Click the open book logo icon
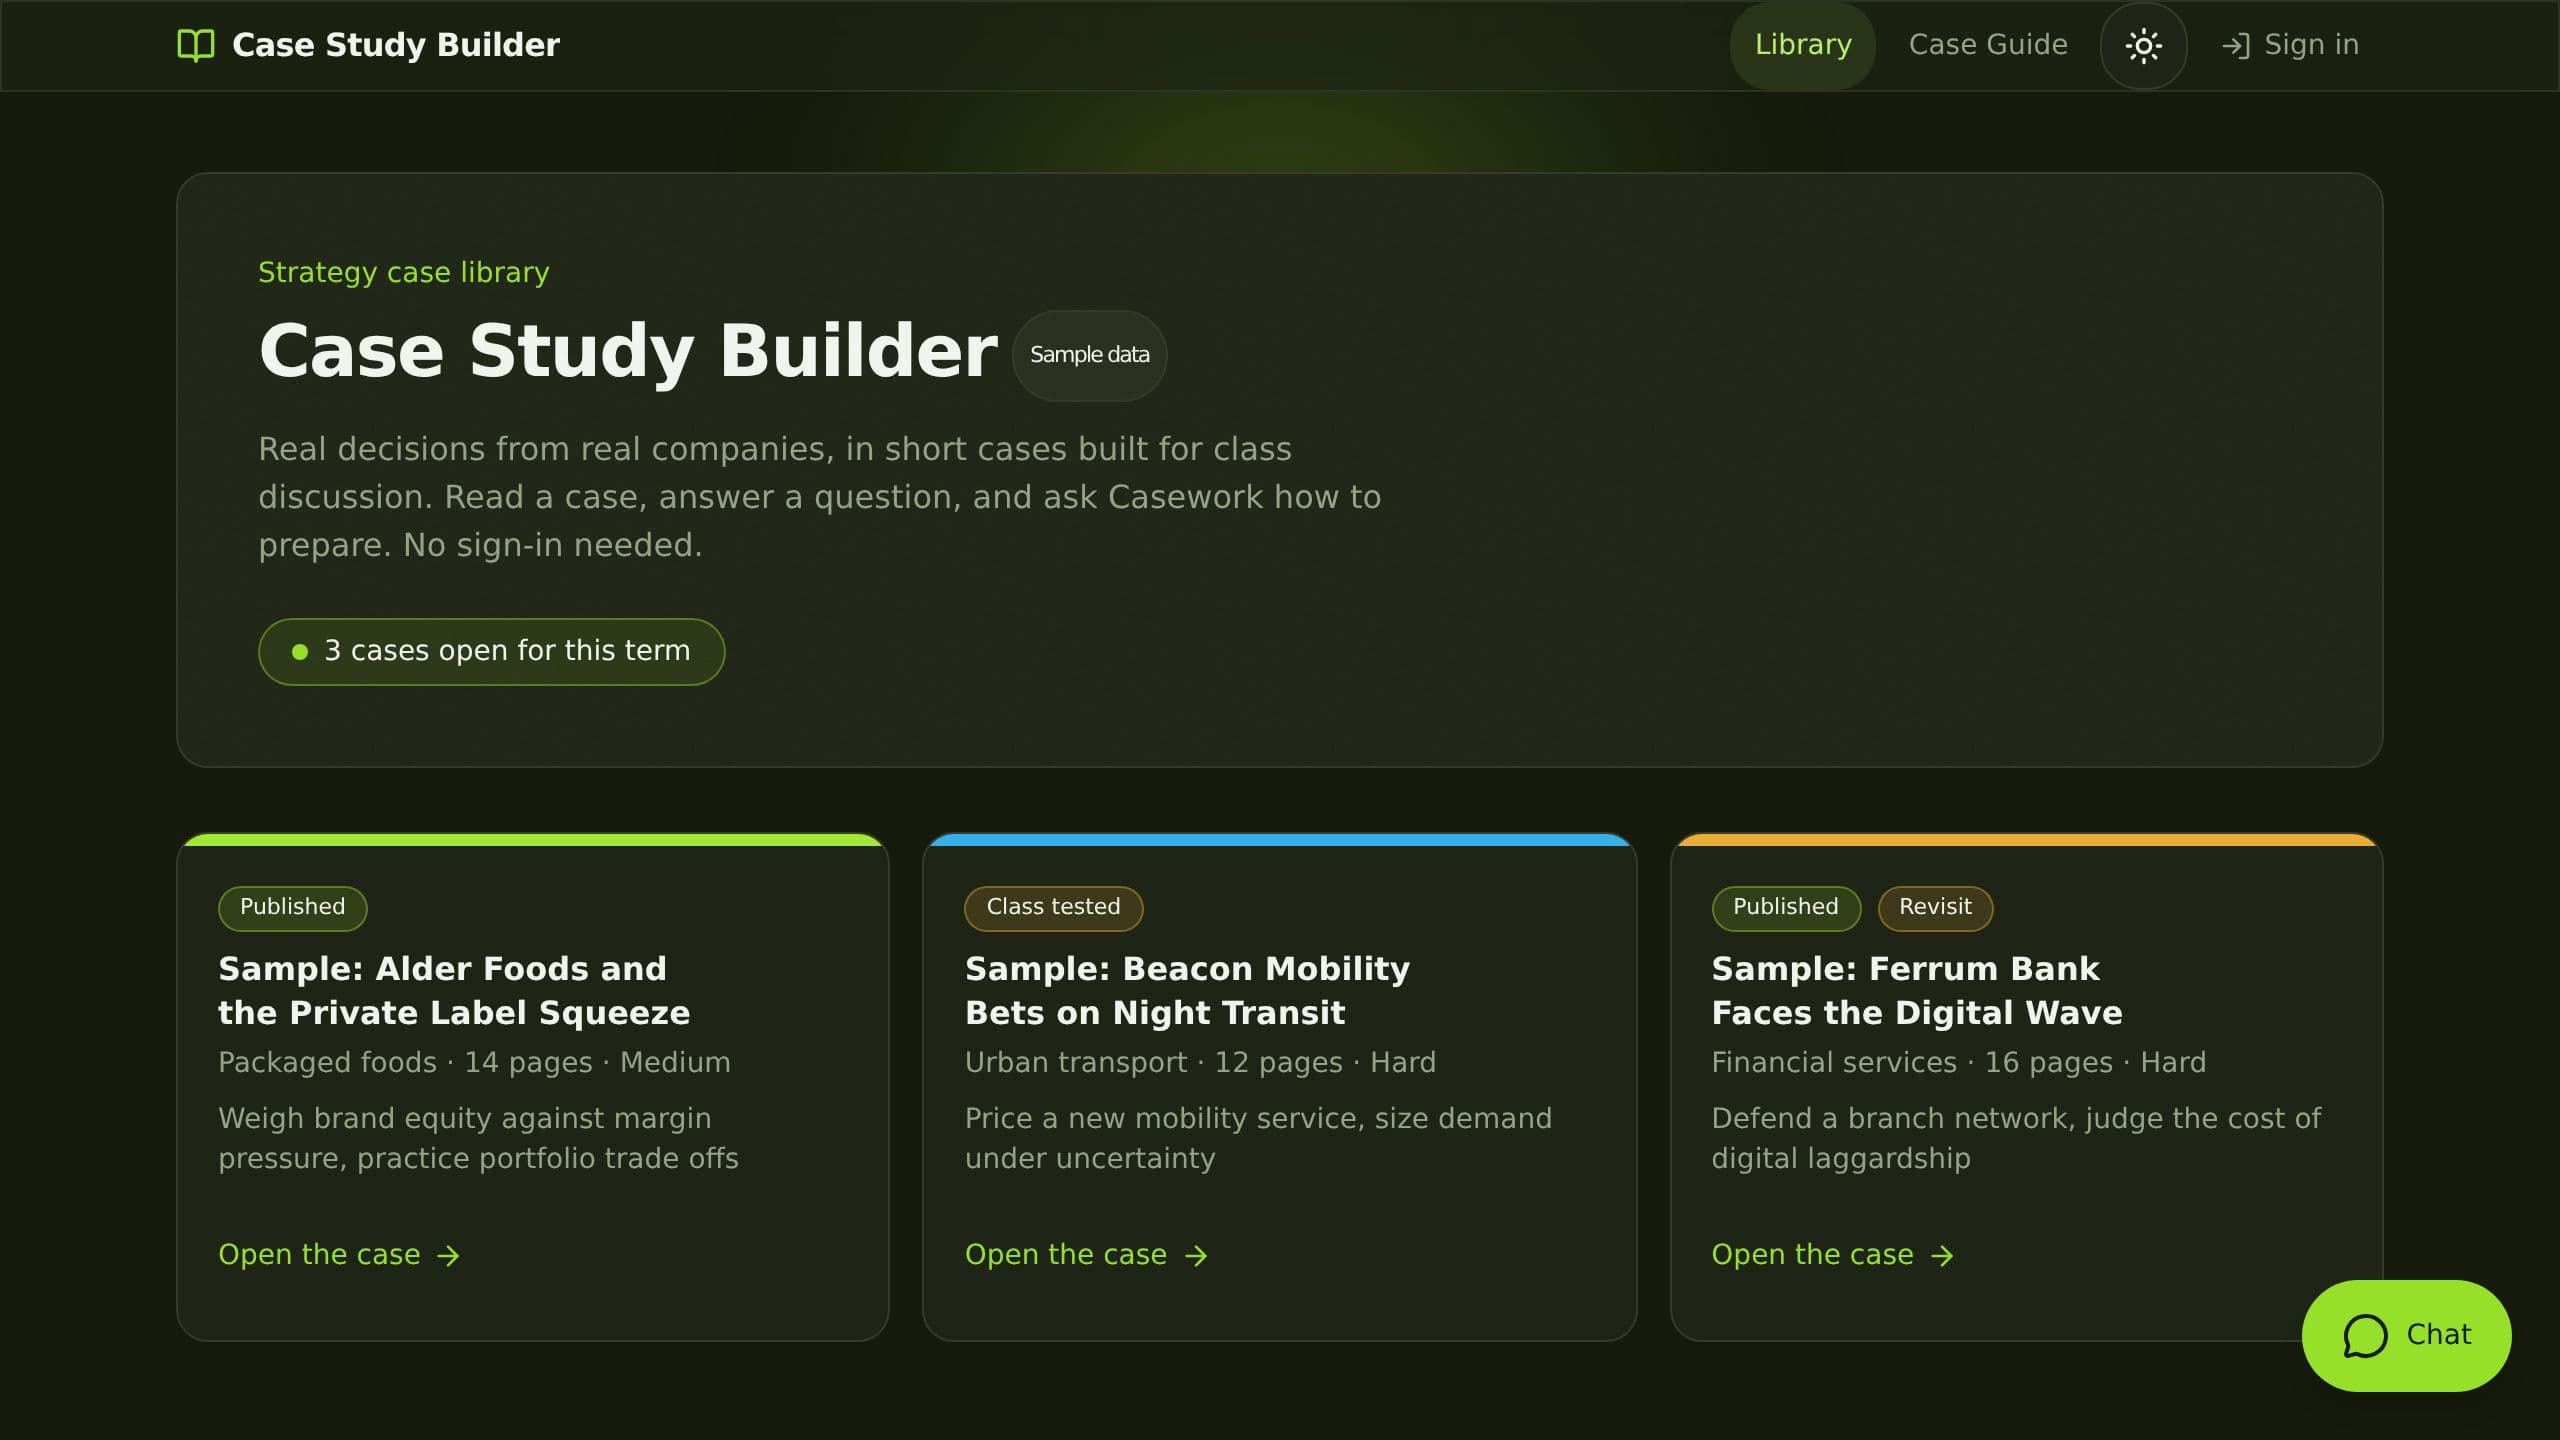 click(x=196, y=45)
